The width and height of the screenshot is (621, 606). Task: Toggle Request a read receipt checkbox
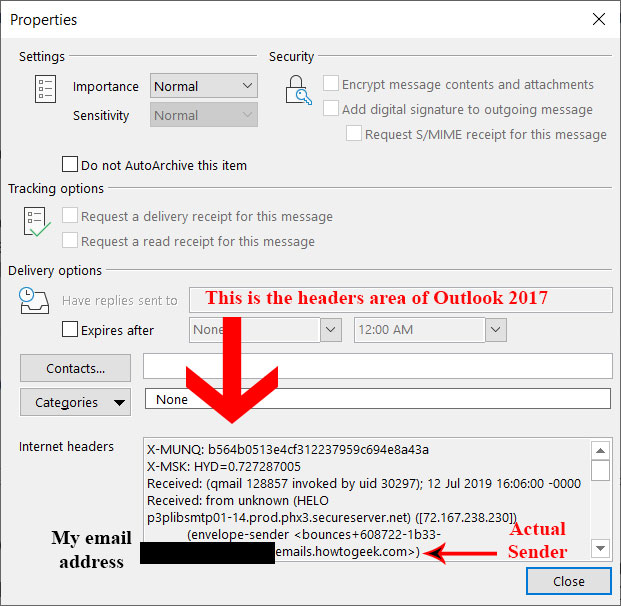click(70, 240)
